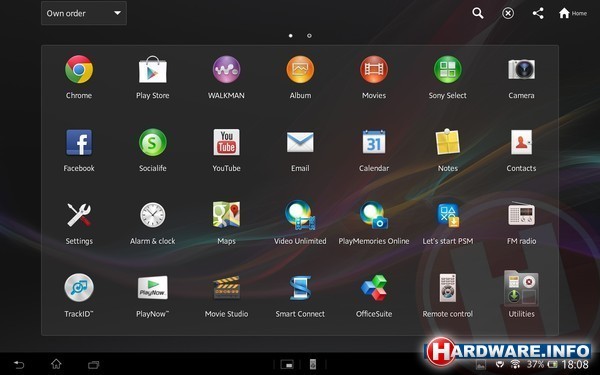Tap the search magnifier icon

(x=478, y=13)
